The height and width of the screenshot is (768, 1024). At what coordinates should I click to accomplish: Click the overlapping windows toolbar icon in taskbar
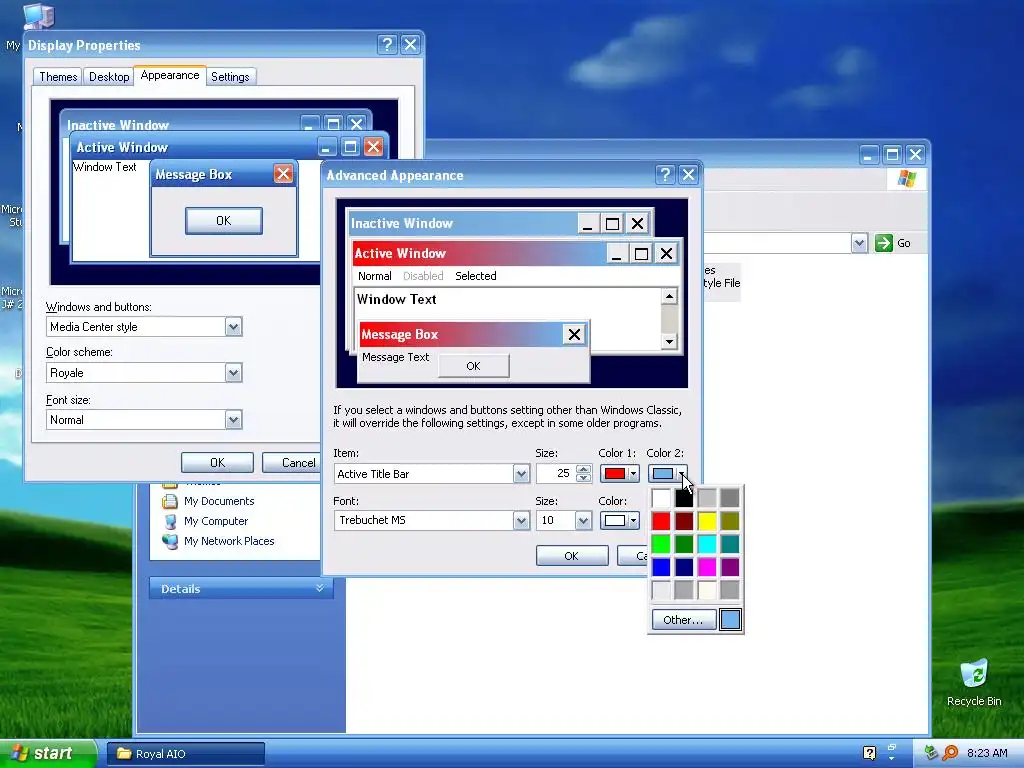coord(891,748)
